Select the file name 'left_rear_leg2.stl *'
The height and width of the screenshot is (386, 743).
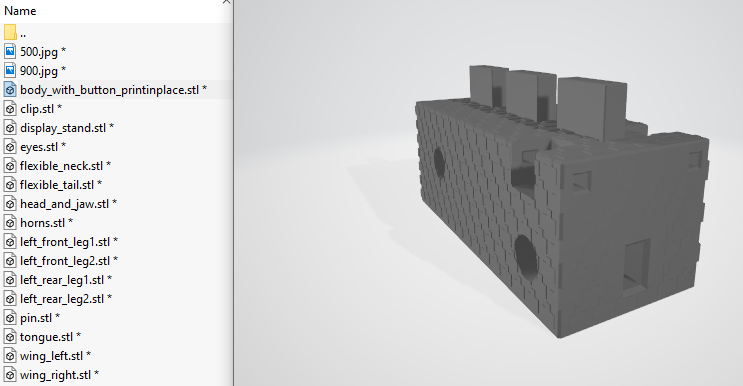point(66,298)
